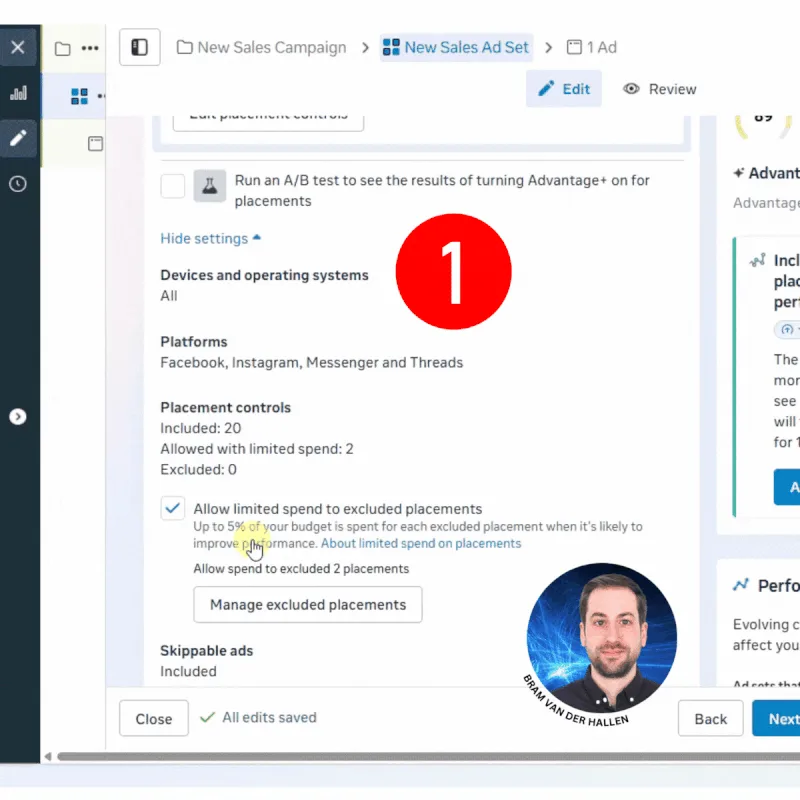Click the performance graph icon in right panel
The width and height of the screenshot is (800, 800).
click(x=741, y=585)
